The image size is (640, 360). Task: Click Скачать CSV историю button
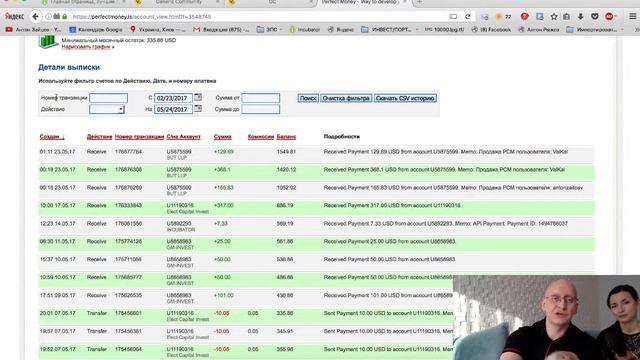click(405, 98)
